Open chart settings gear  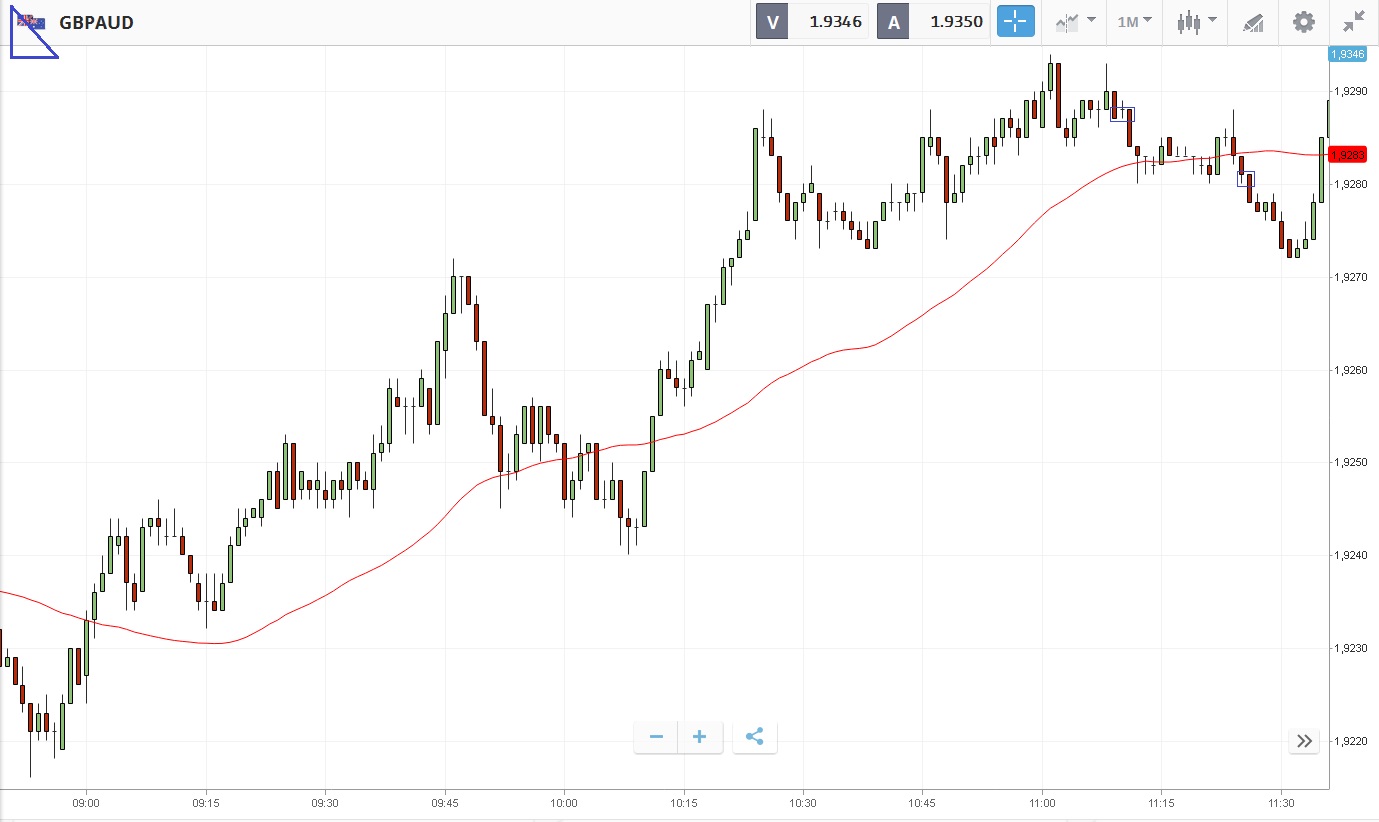[x=1303, y=21]
